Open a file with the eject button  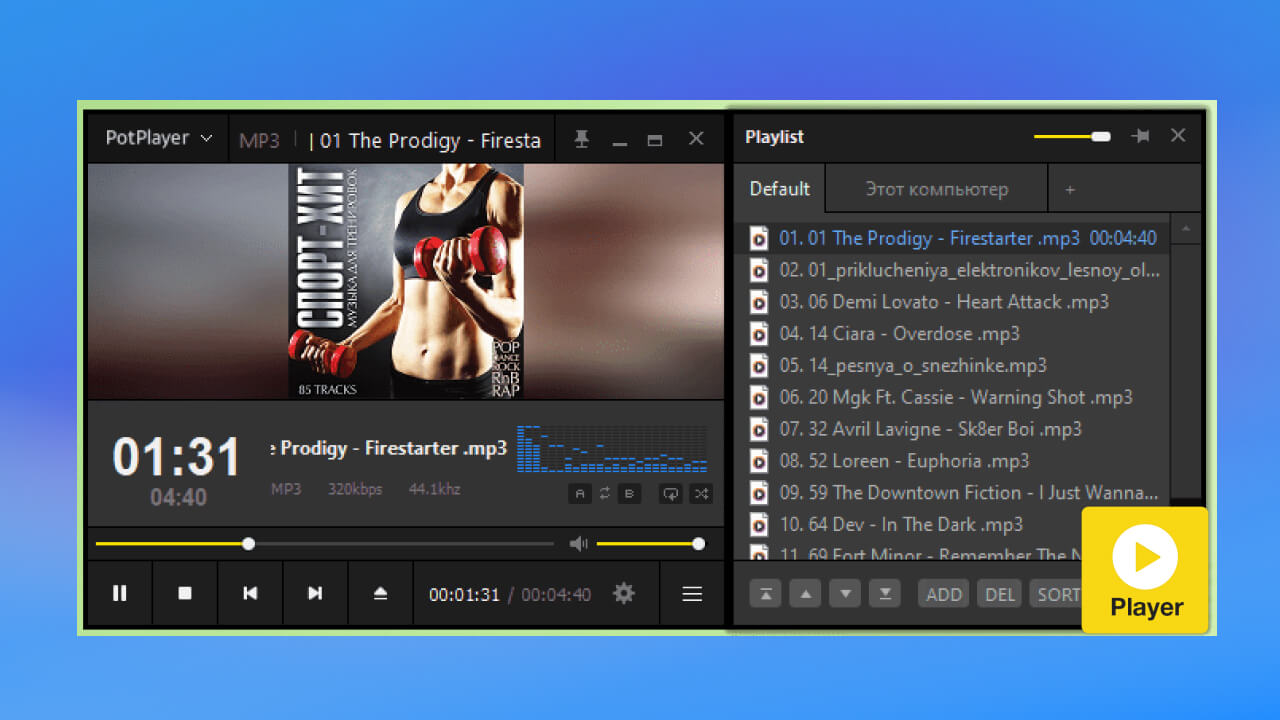tap(380, 593)
